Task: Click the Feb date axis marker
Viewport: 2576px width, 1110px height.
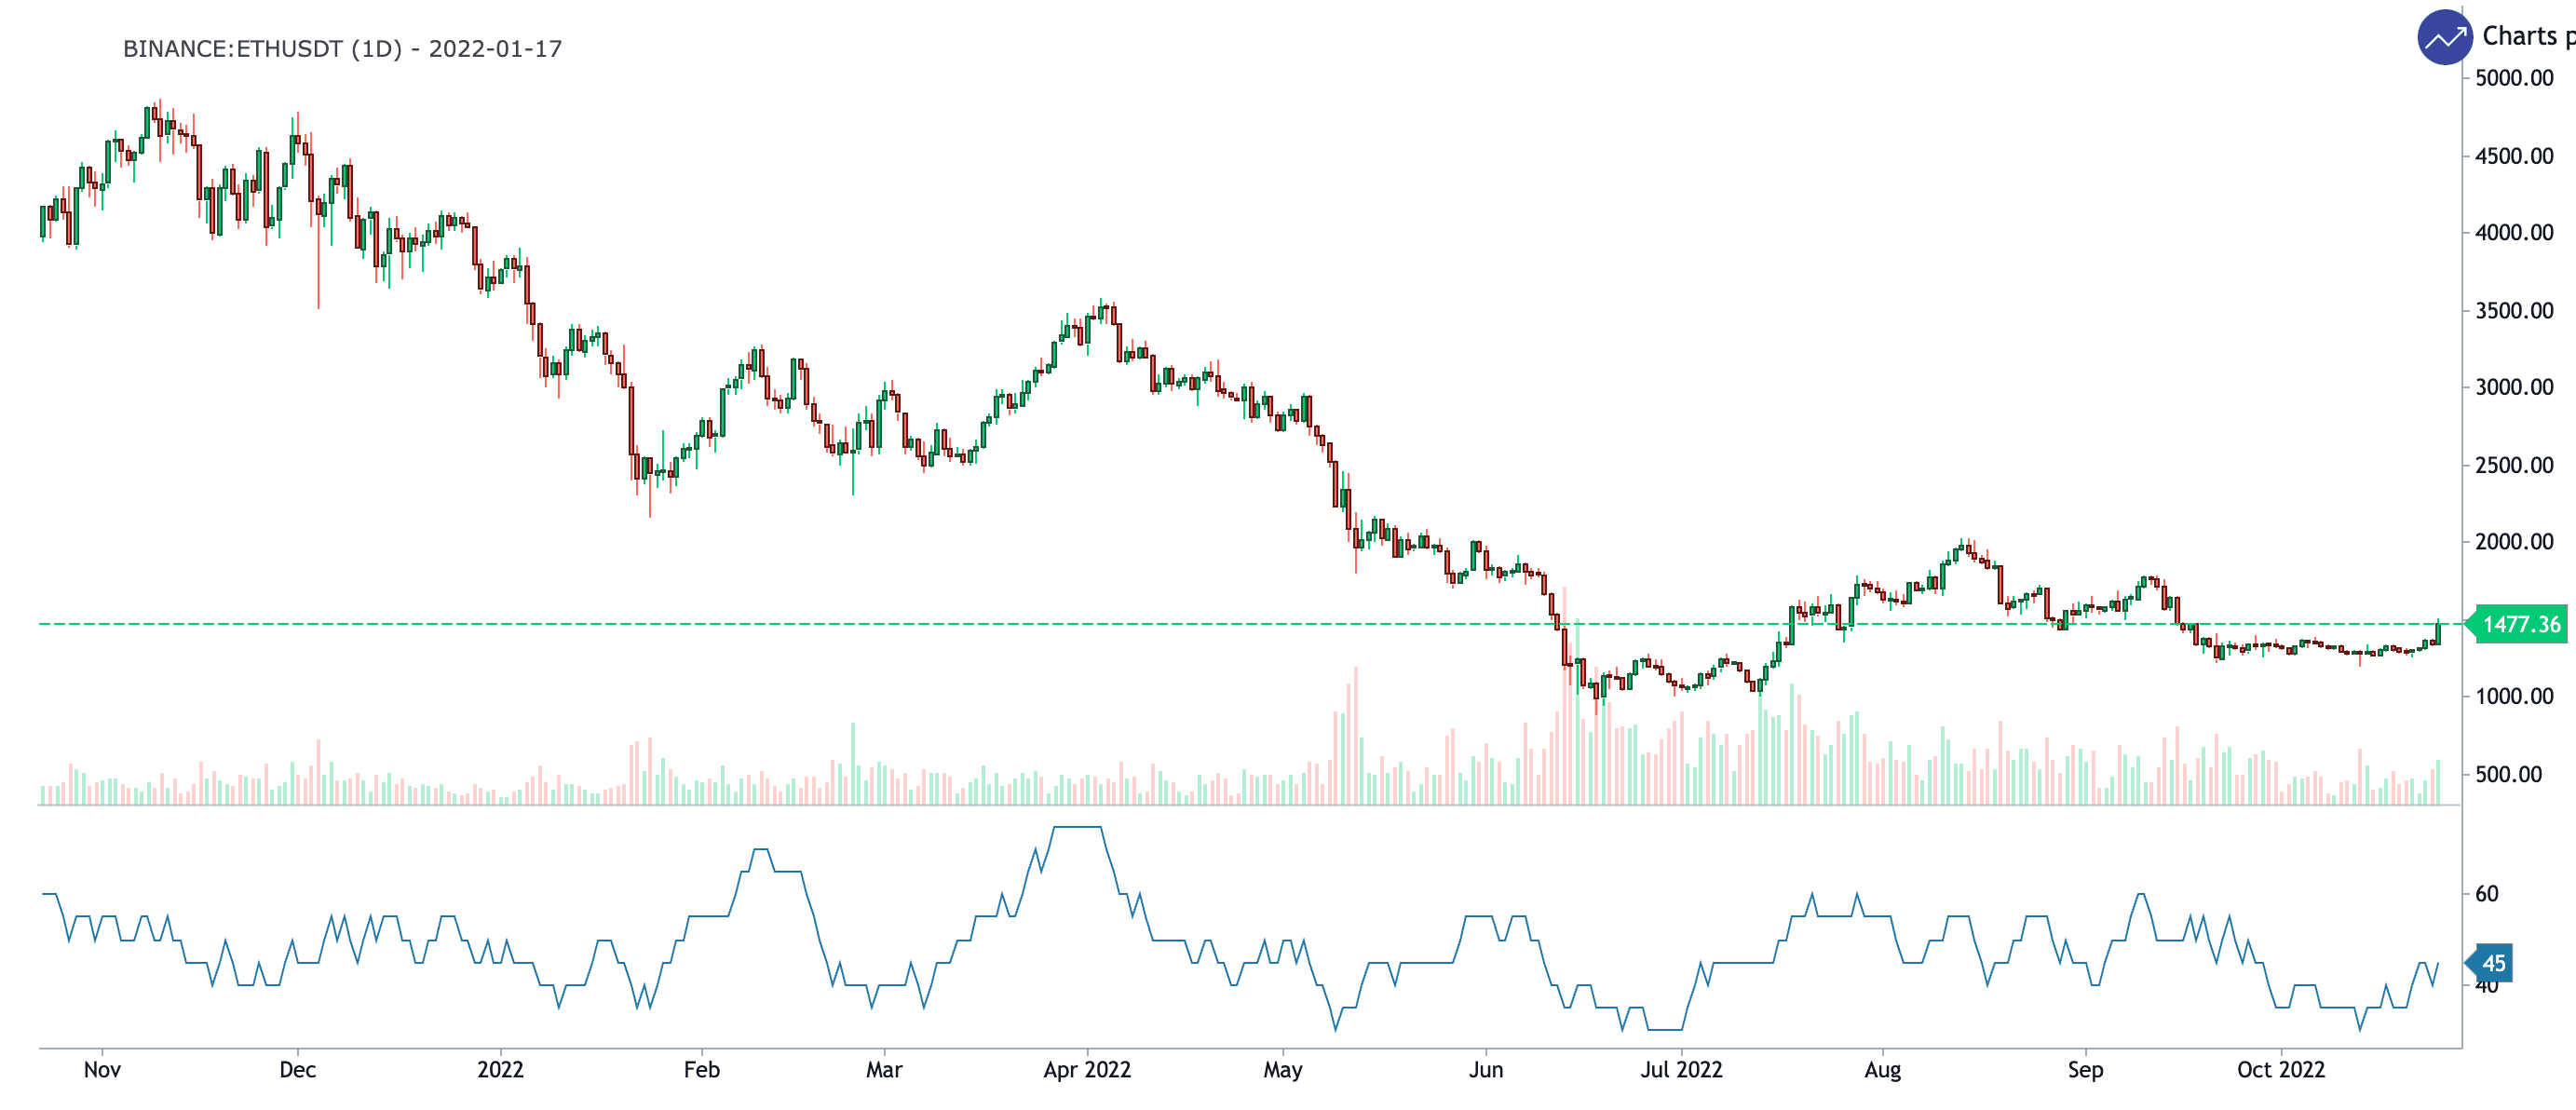Action: pyautogui.click(x=701, y=1069)
